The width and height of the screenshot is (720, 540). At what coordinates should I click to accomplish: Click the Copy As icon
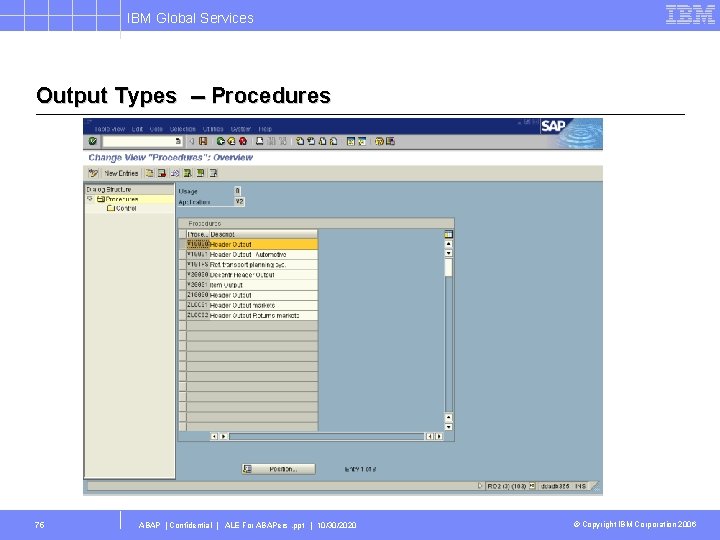[x=149, y=173]
